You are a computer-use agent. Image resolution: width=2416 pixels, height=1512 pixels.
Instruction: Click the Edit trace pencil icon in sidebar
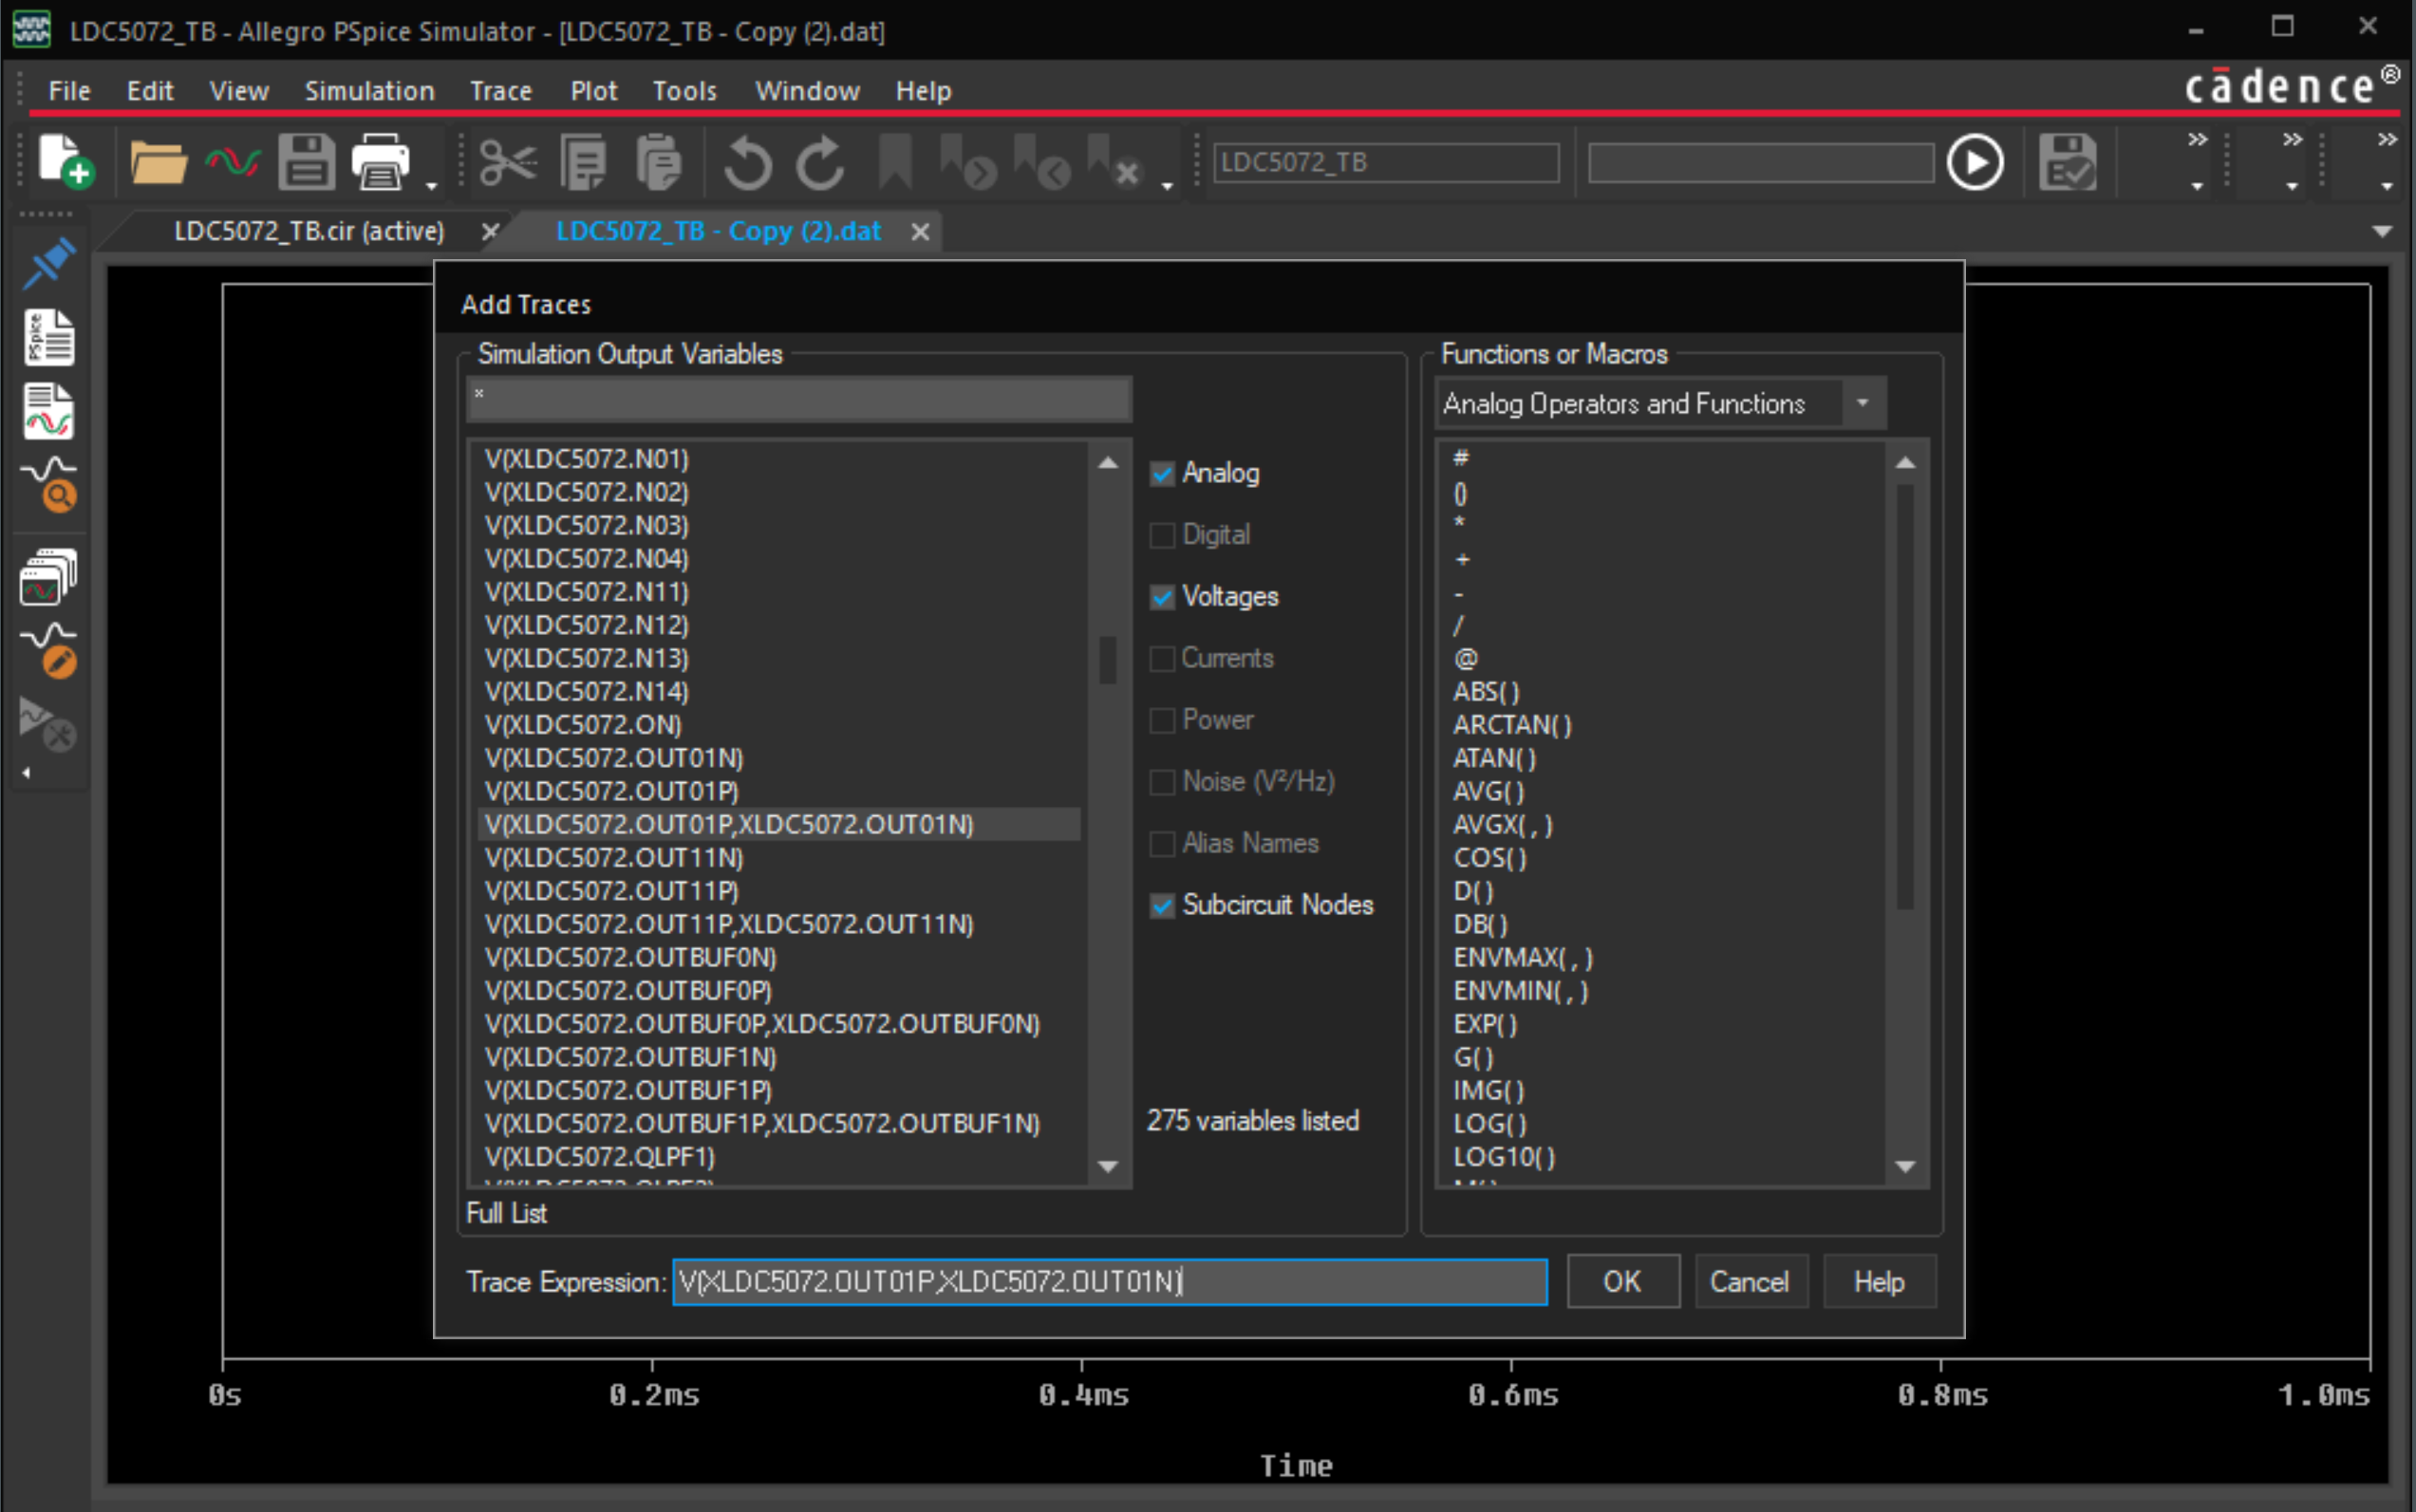pos(48,646)
